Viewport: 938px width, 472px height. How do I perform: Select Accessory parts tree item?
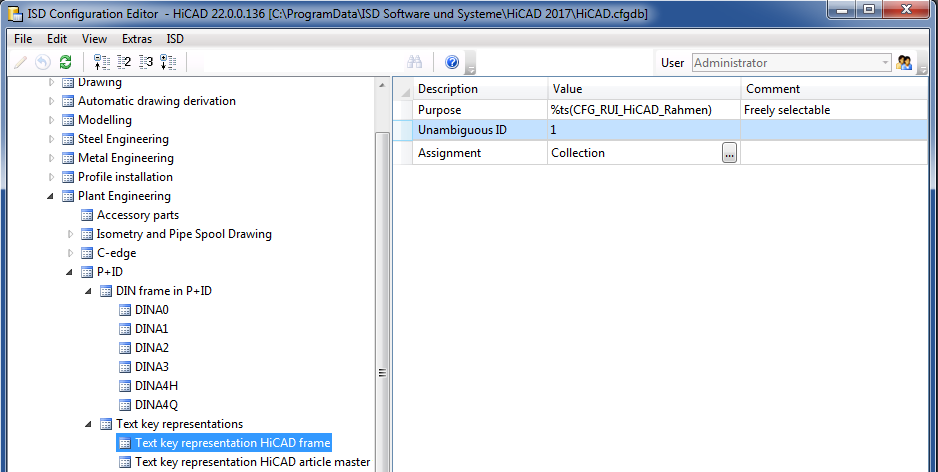138,215
